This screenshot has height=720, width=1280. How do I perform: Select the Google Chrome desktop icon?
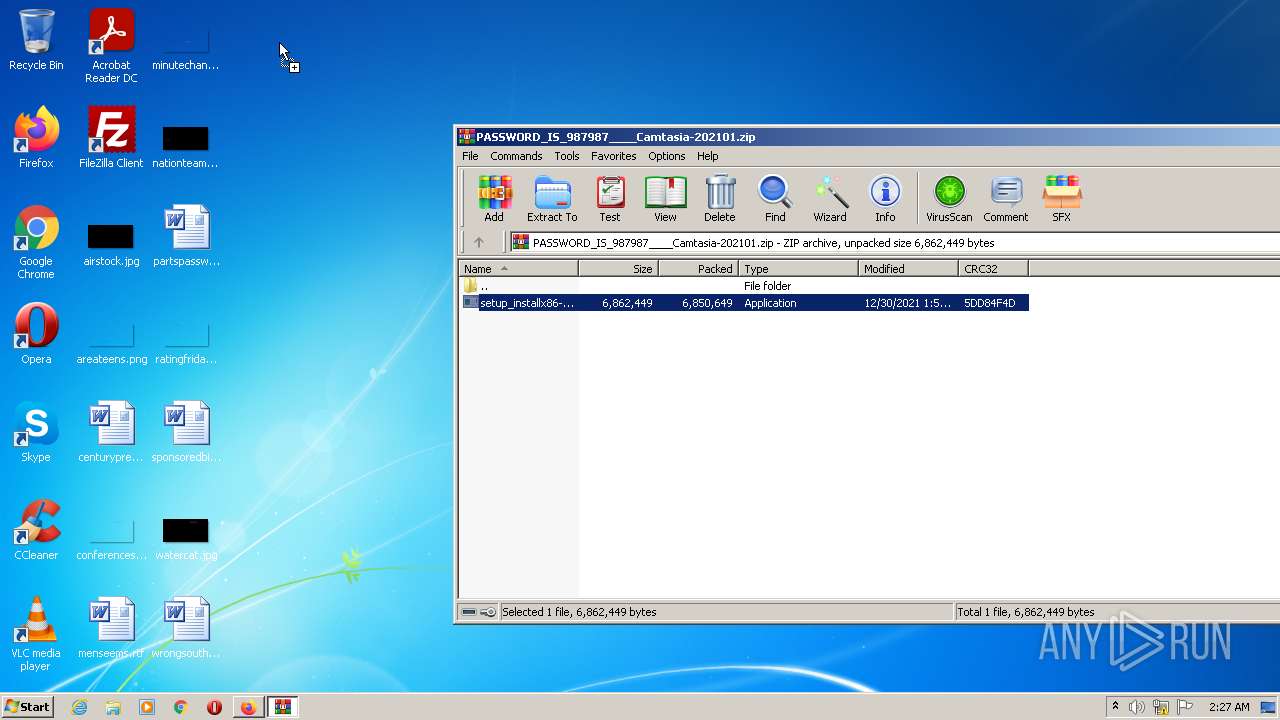(36, 242)
